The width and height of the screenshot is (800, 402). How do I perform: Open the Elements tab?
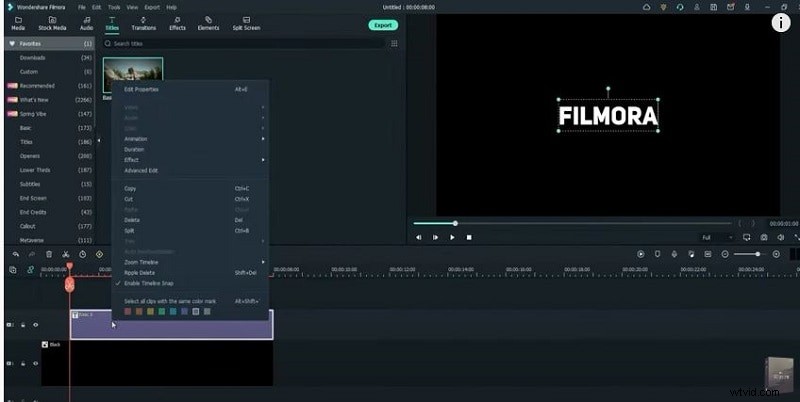208,23
